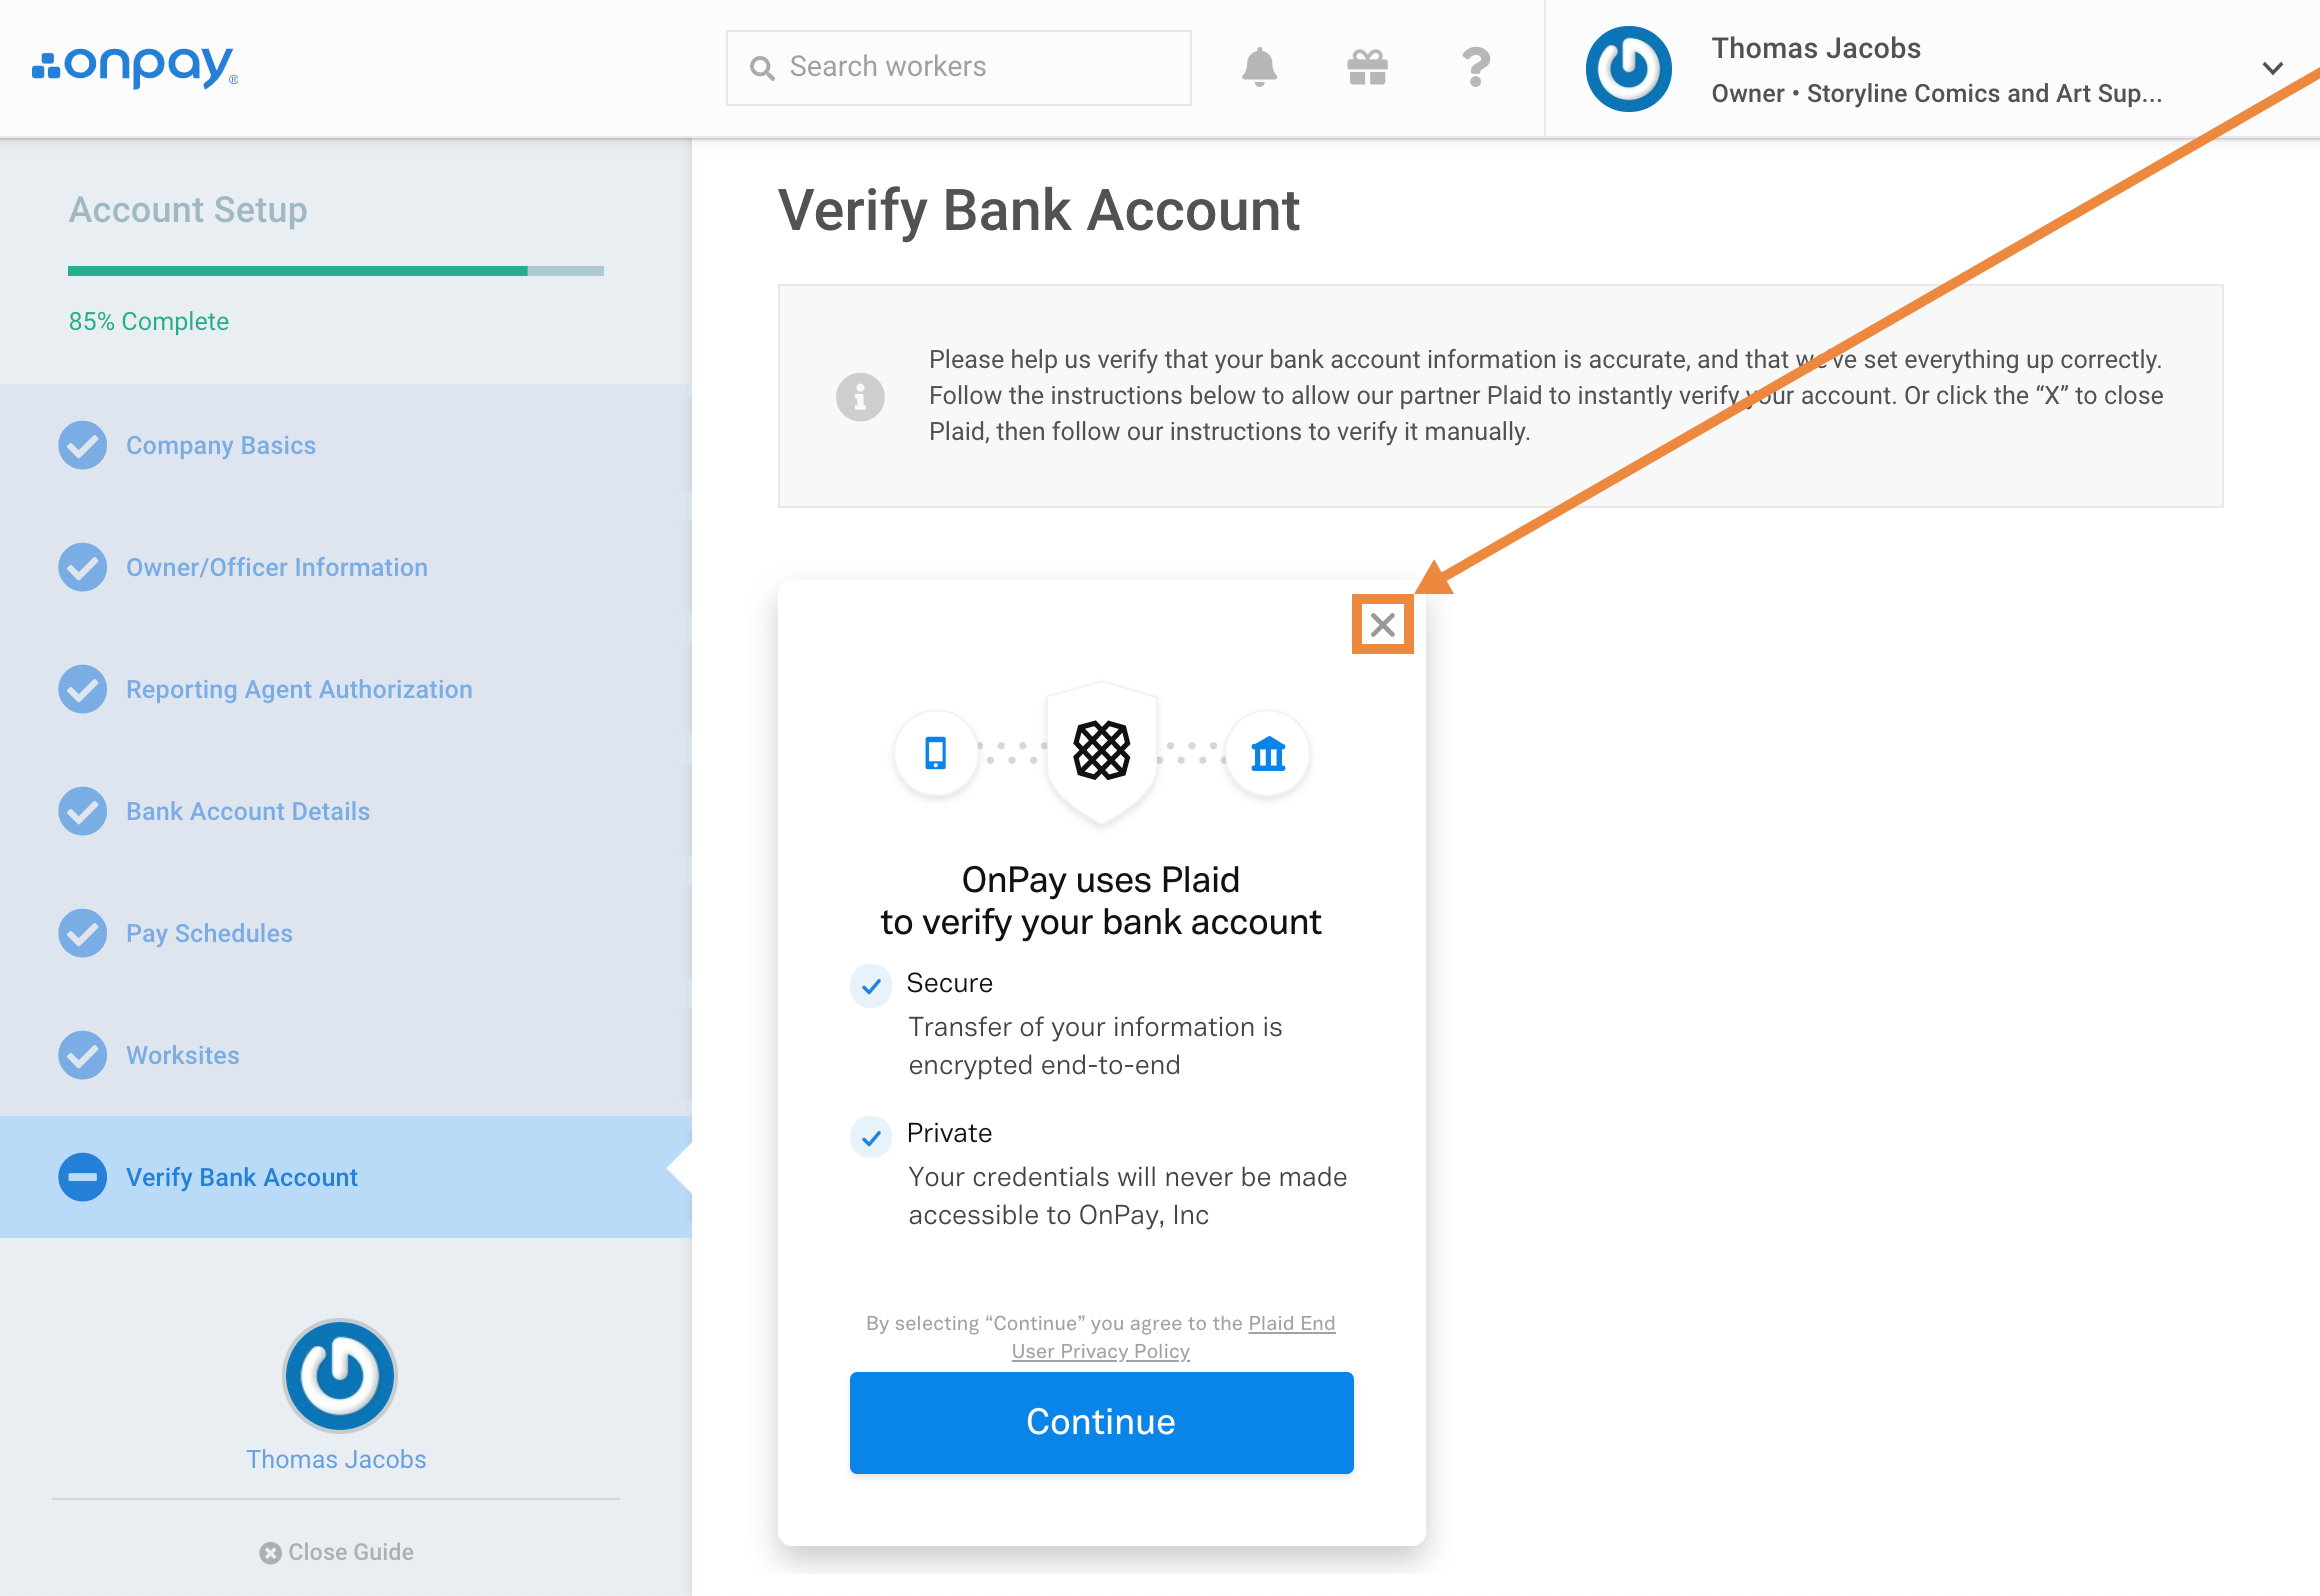
Task: Select the Verify Bank Account sidebar item
Action: (243, 1176)
